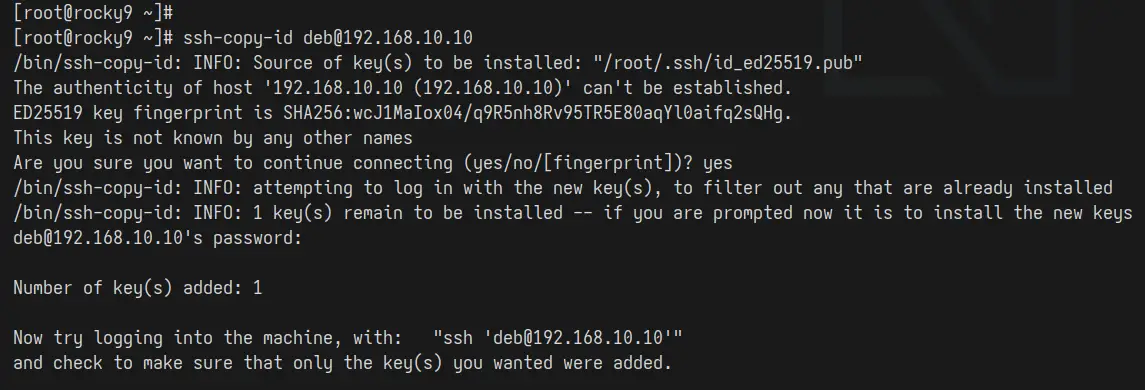Viewport: 1145px width, 390px height.
Task: Click the id_ed25519.pub key path
Action: (728, 63)
